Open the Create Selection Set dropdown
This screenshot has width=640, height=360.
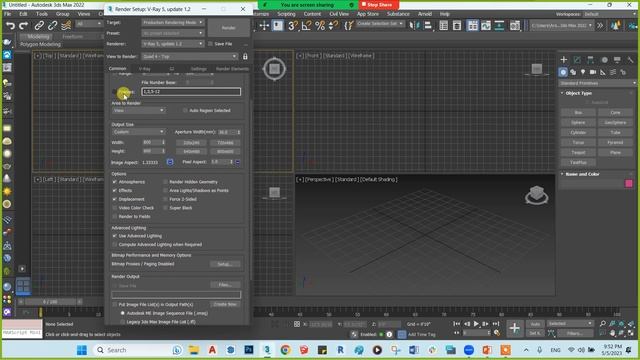click(x=380, y=24)
